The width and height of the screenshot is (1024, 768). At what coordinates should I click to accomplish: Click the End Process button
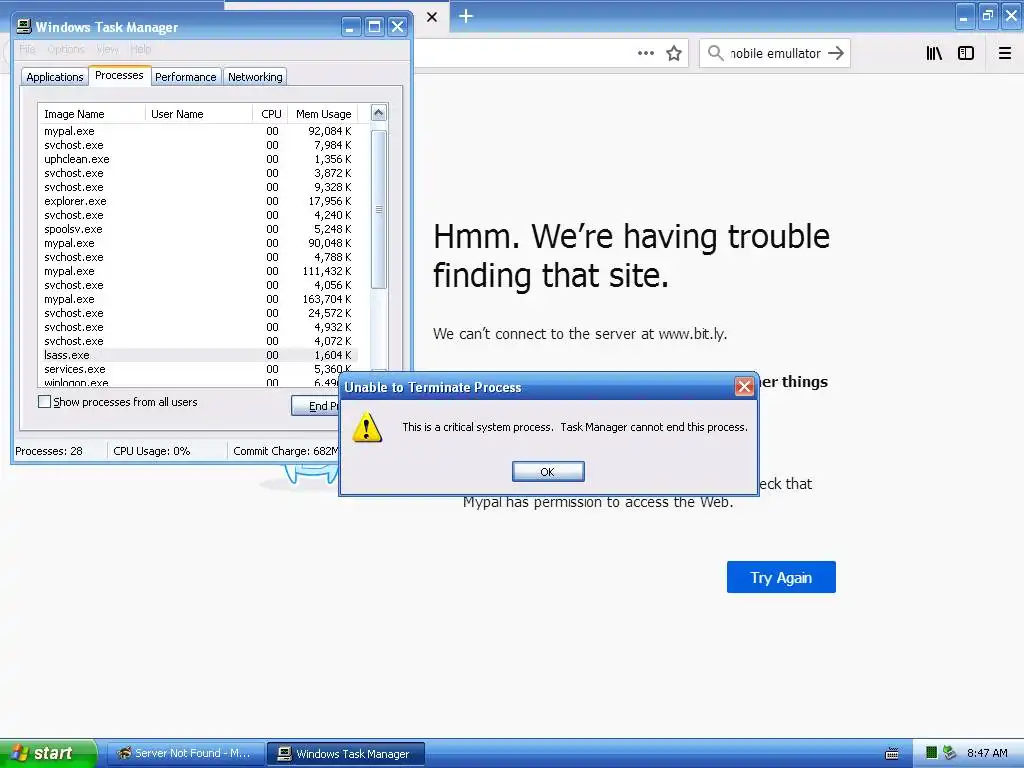pos(316,406)
